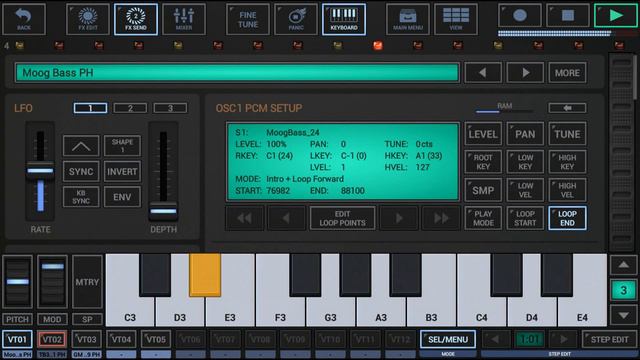Toggle the MTRY button
The width and height of the screenshot is (640, 360).
tap(87, 282)
